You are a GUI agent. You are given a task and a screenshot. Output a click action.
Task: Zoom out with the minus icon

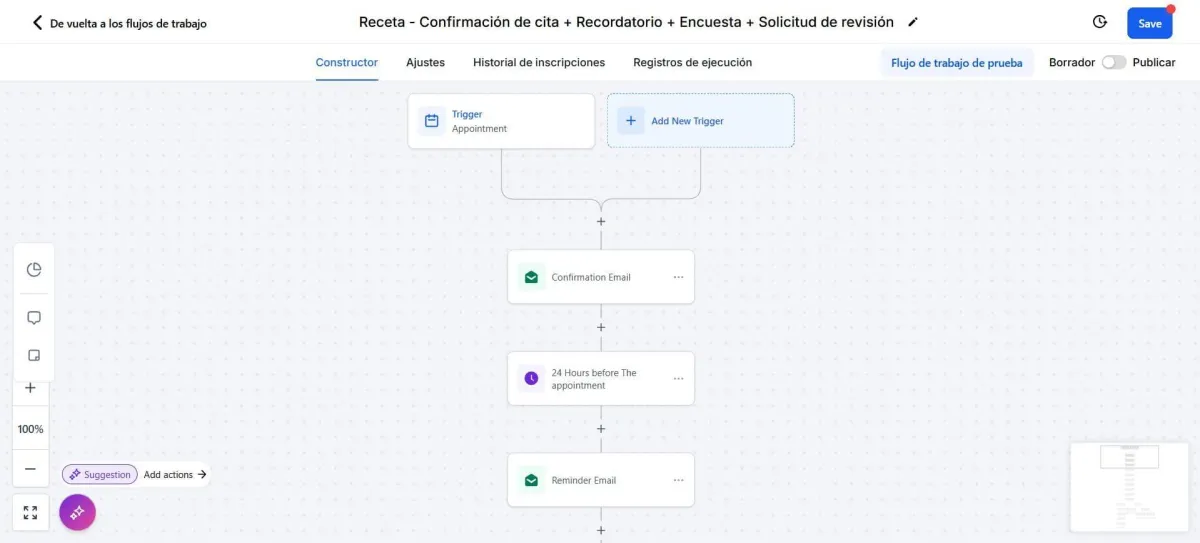tap(30, 469)
